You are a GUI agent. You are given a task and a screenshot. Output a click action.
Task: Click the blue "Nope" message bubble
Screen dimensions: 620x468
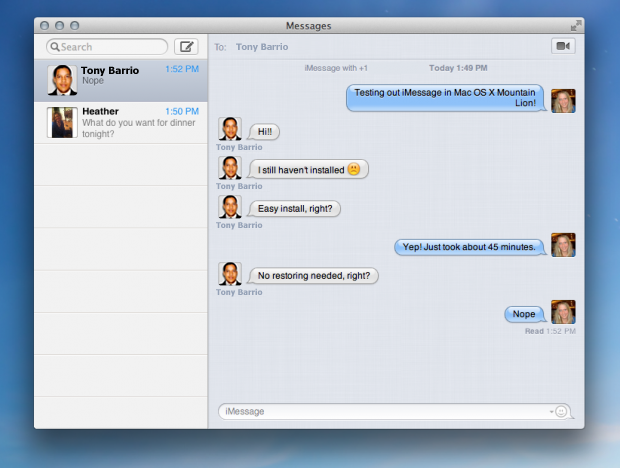[x=525, y=314]
